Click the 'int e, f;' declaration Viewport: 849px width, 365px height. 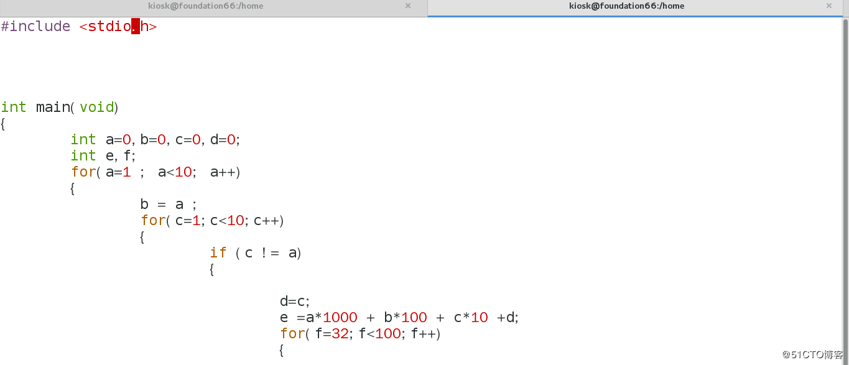(x=103, y=156)
